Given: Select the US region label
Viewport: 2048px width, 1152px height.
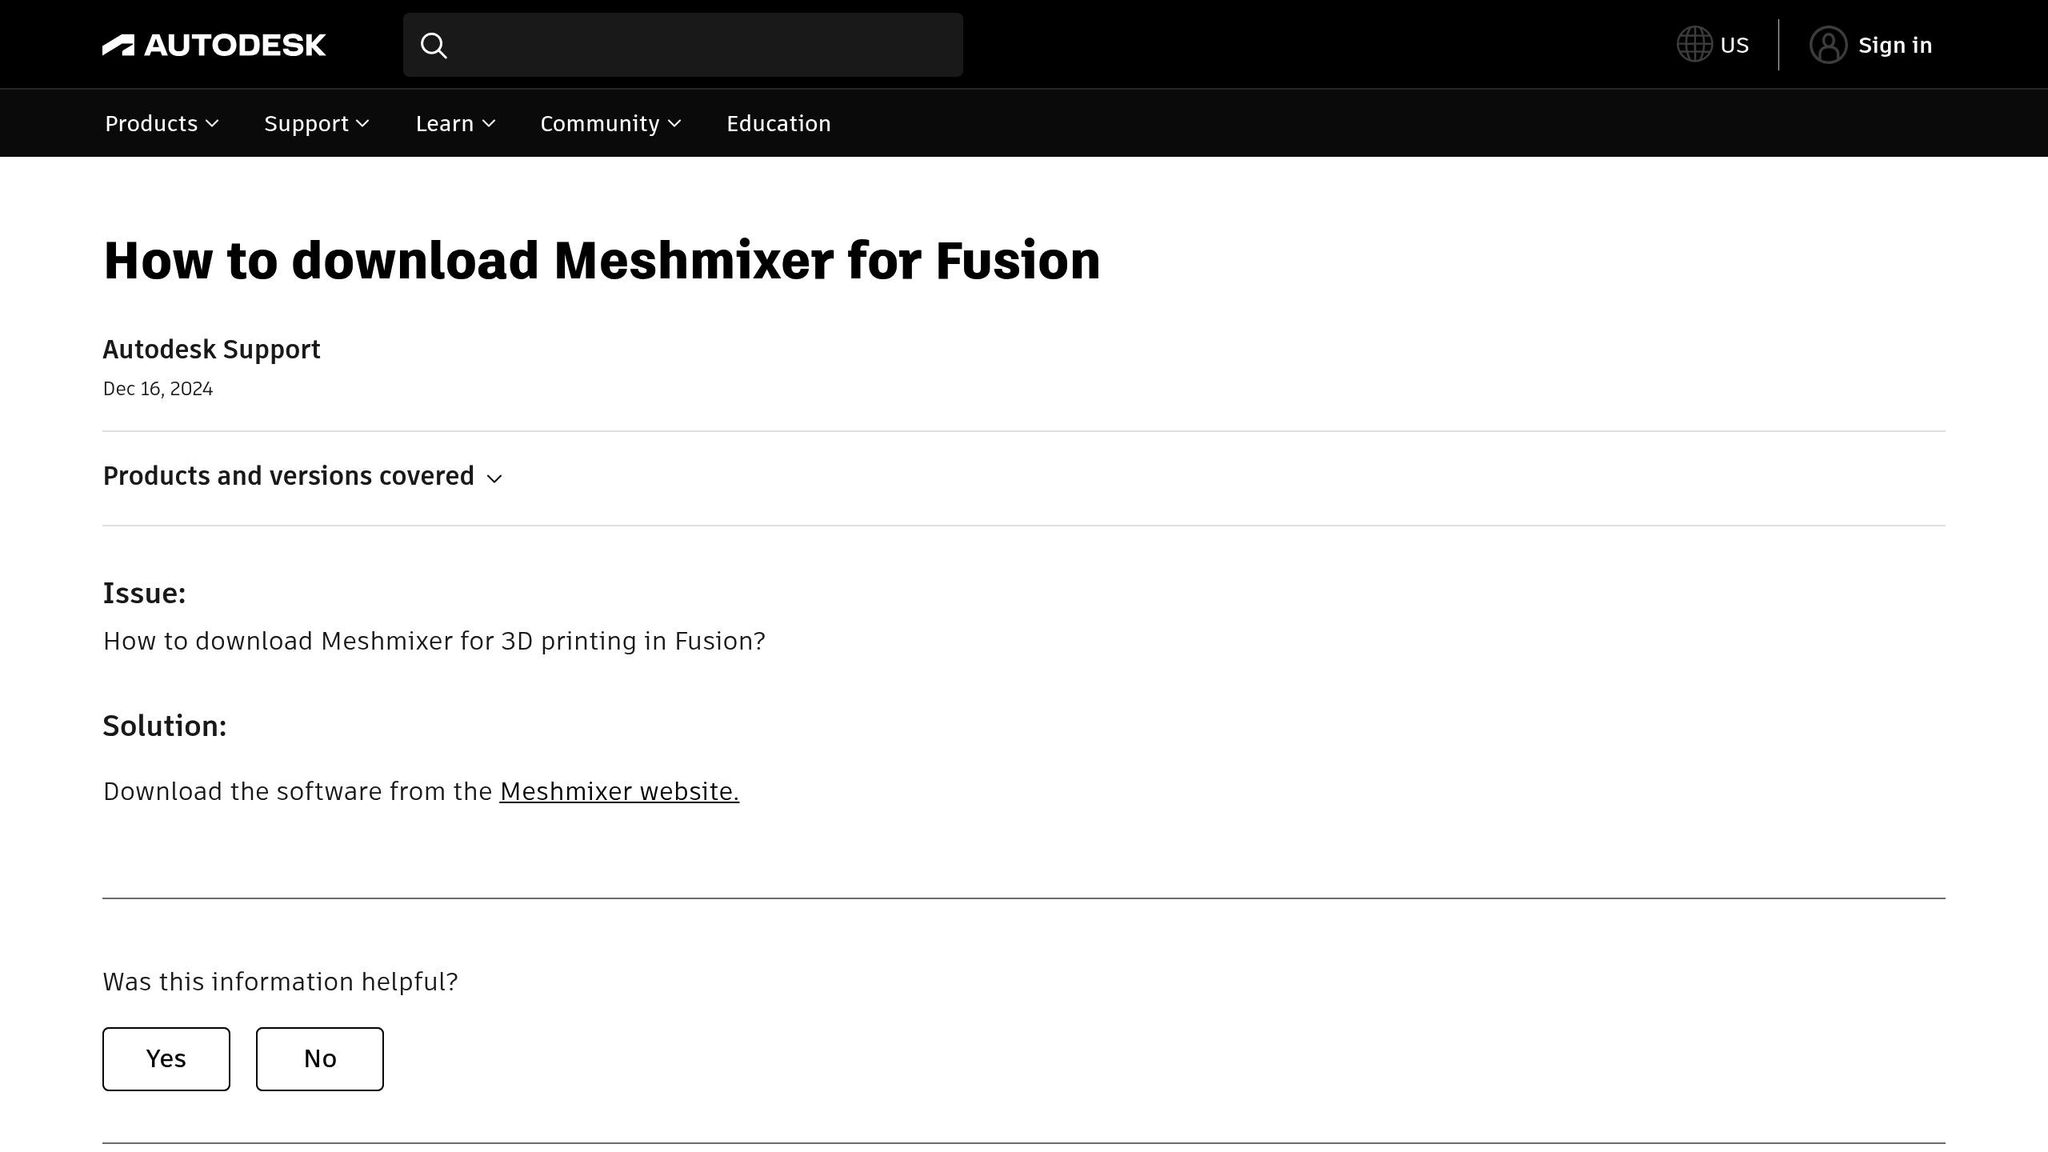Looking at the screenshot, I should (x=1734, y=45).
